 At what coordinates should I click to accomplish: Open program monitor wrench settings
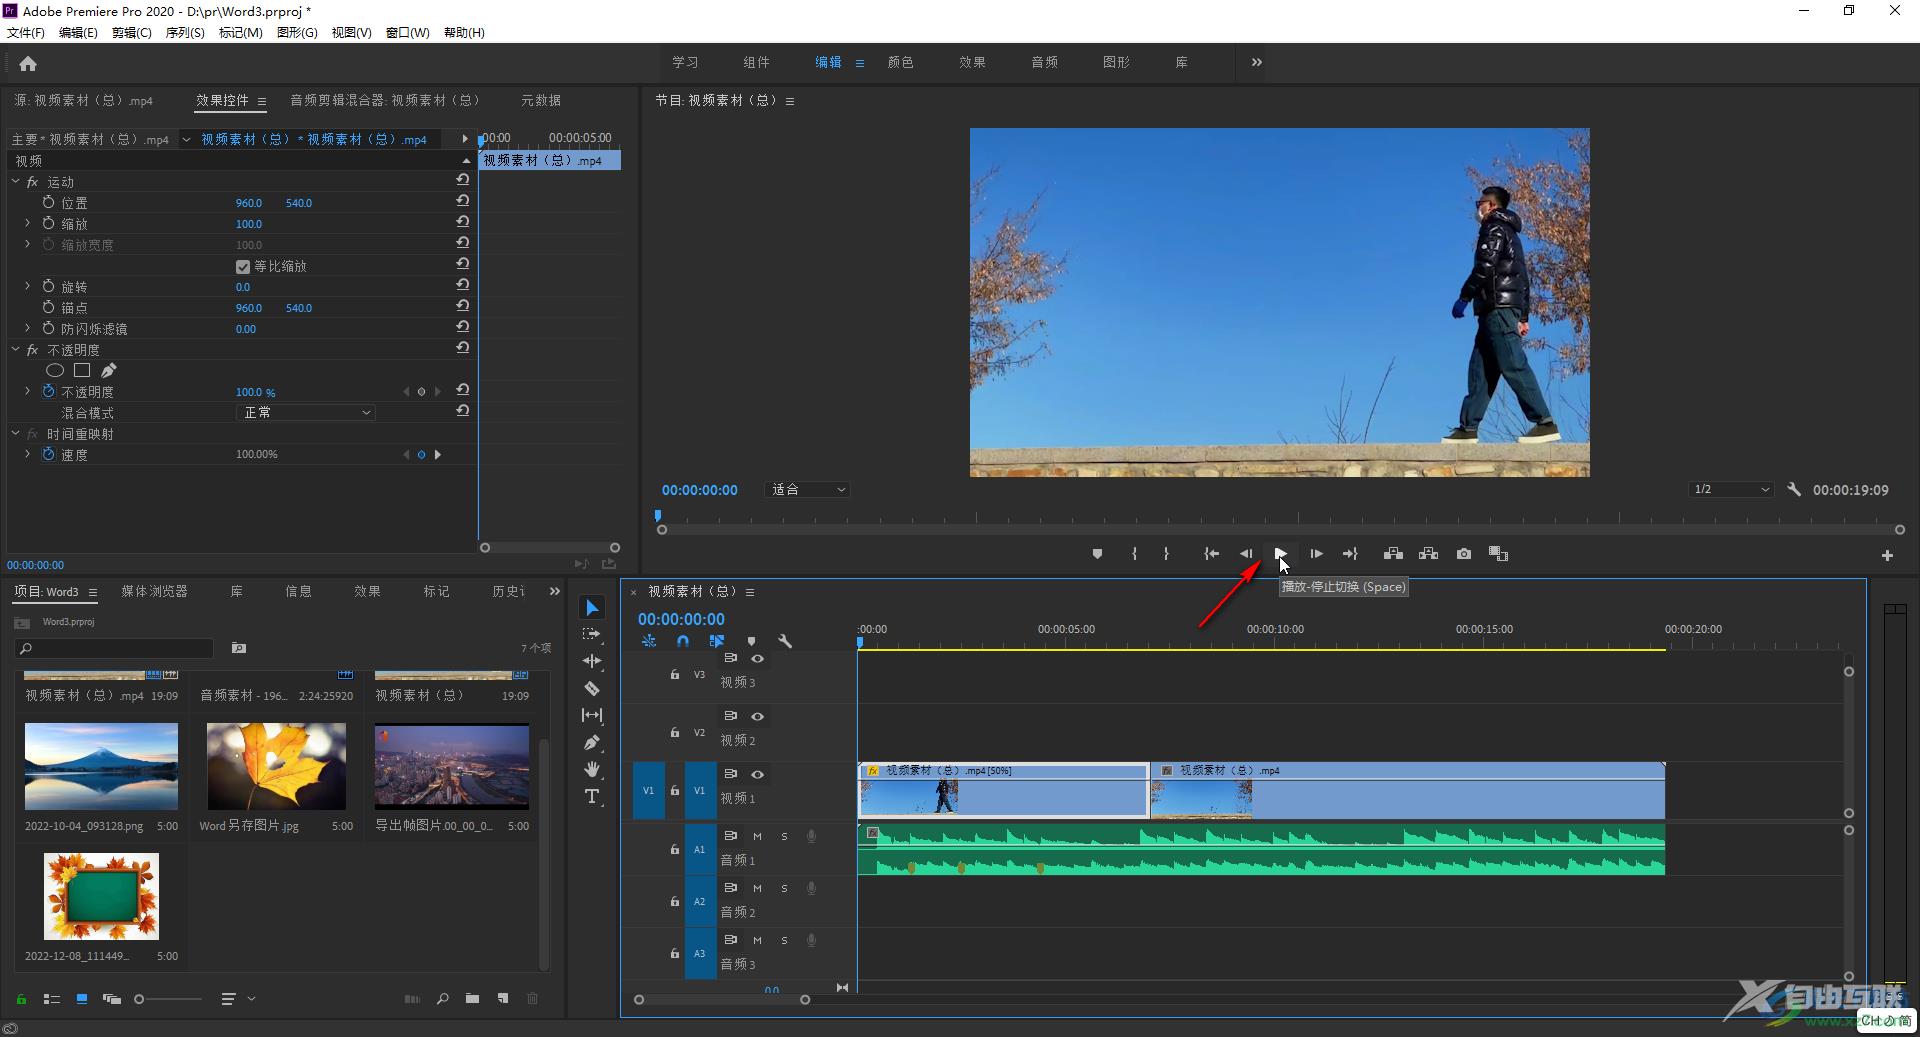coord(1794,490)
